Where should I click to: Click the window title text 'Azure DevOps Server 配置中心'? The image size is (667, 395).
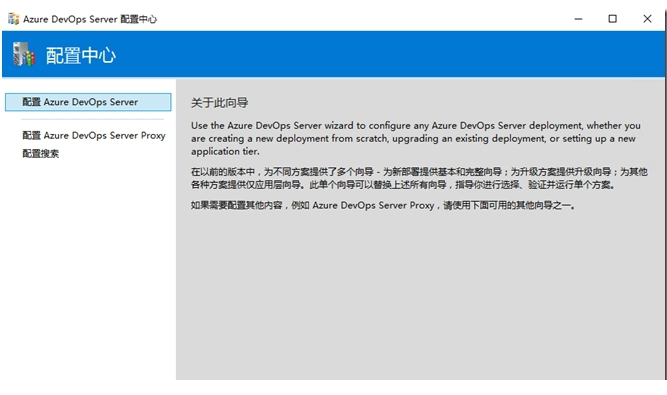[90, 19]
